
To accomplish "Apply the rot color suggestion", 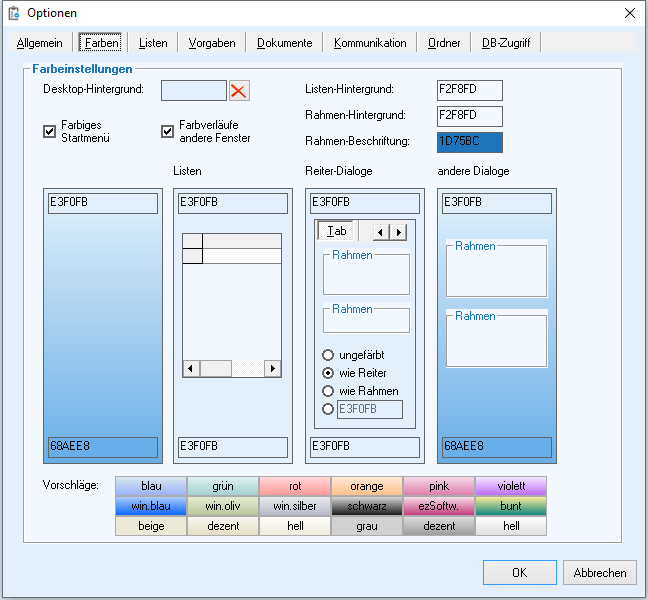I will (x=295, y=486).
